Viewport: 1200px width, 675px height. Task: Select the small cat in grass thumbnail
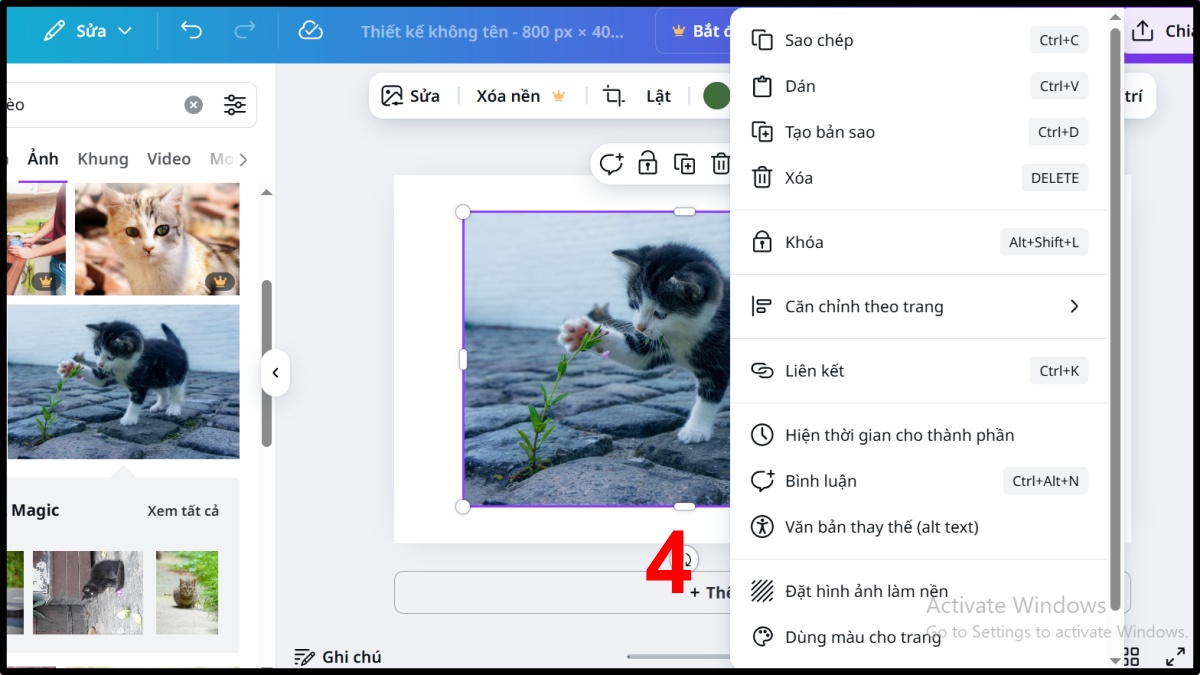click(187, 592)
